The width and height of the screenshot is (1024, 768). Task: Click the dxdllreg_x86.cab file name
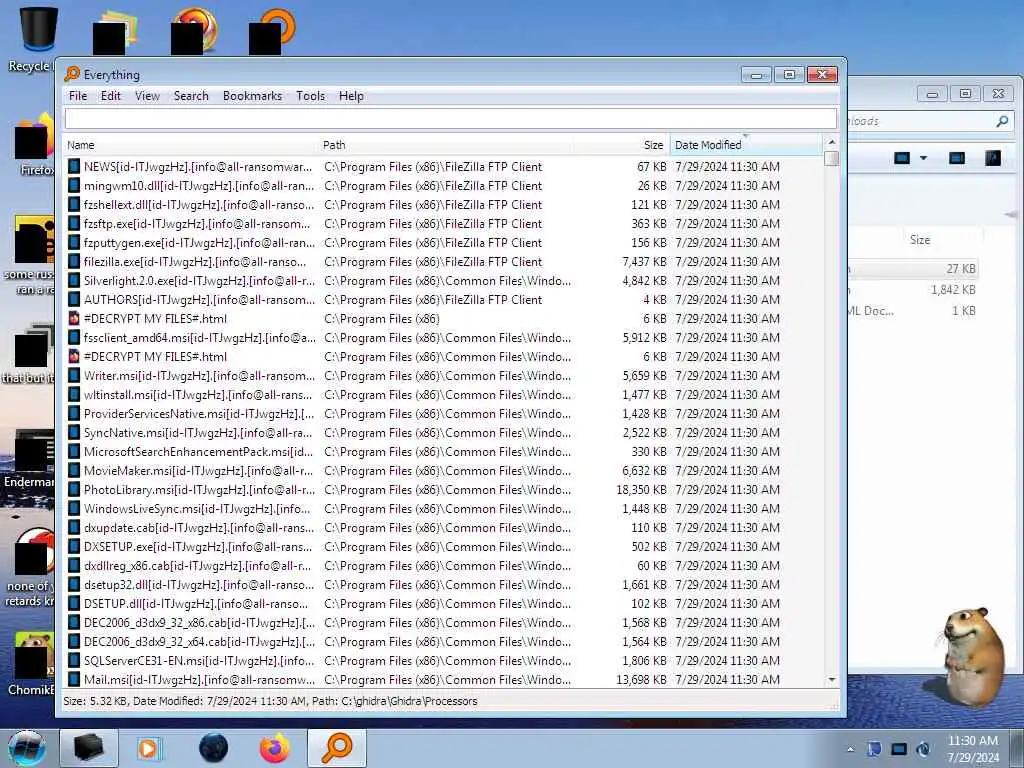tap(197, 566)
